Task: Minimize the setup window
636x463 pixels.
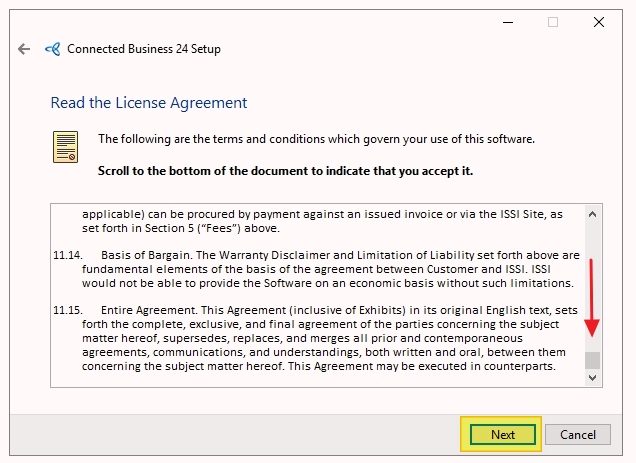Action: click(508, 22)
